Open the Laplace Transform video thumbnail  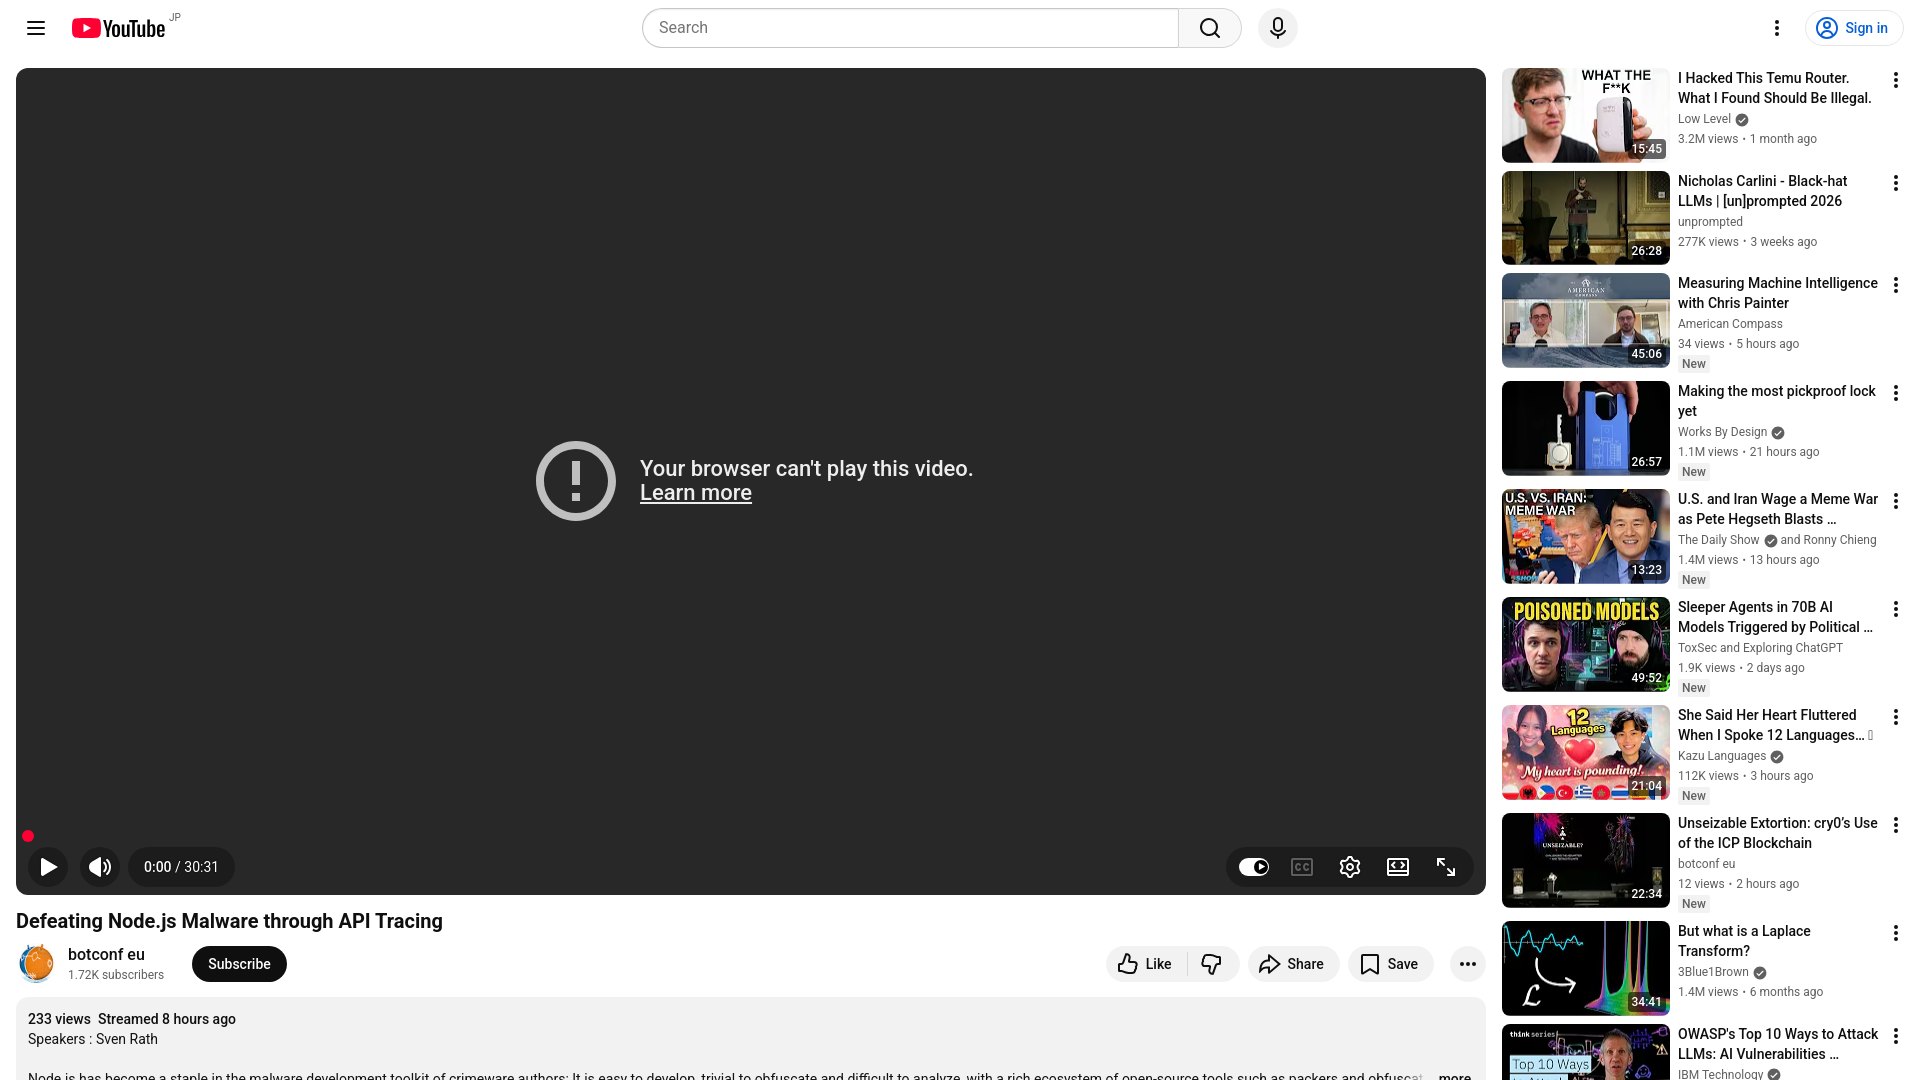click(x=1584, y=967)
